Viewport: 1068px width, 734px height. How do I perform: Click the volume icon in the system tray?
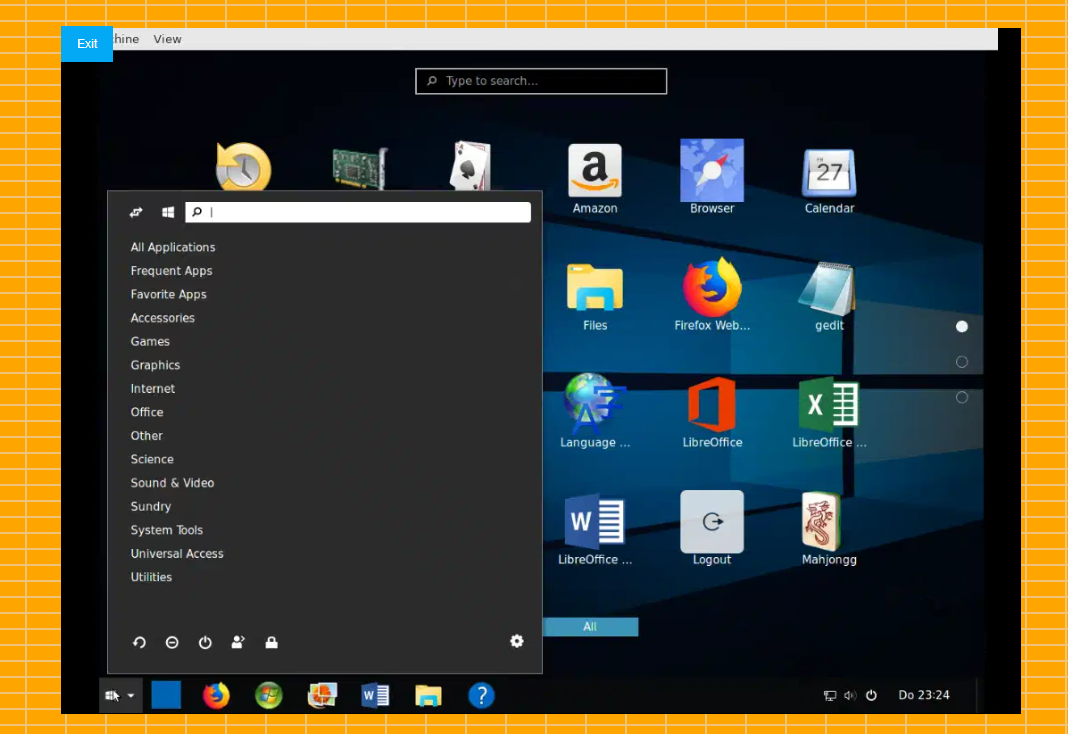click(850, 695)
